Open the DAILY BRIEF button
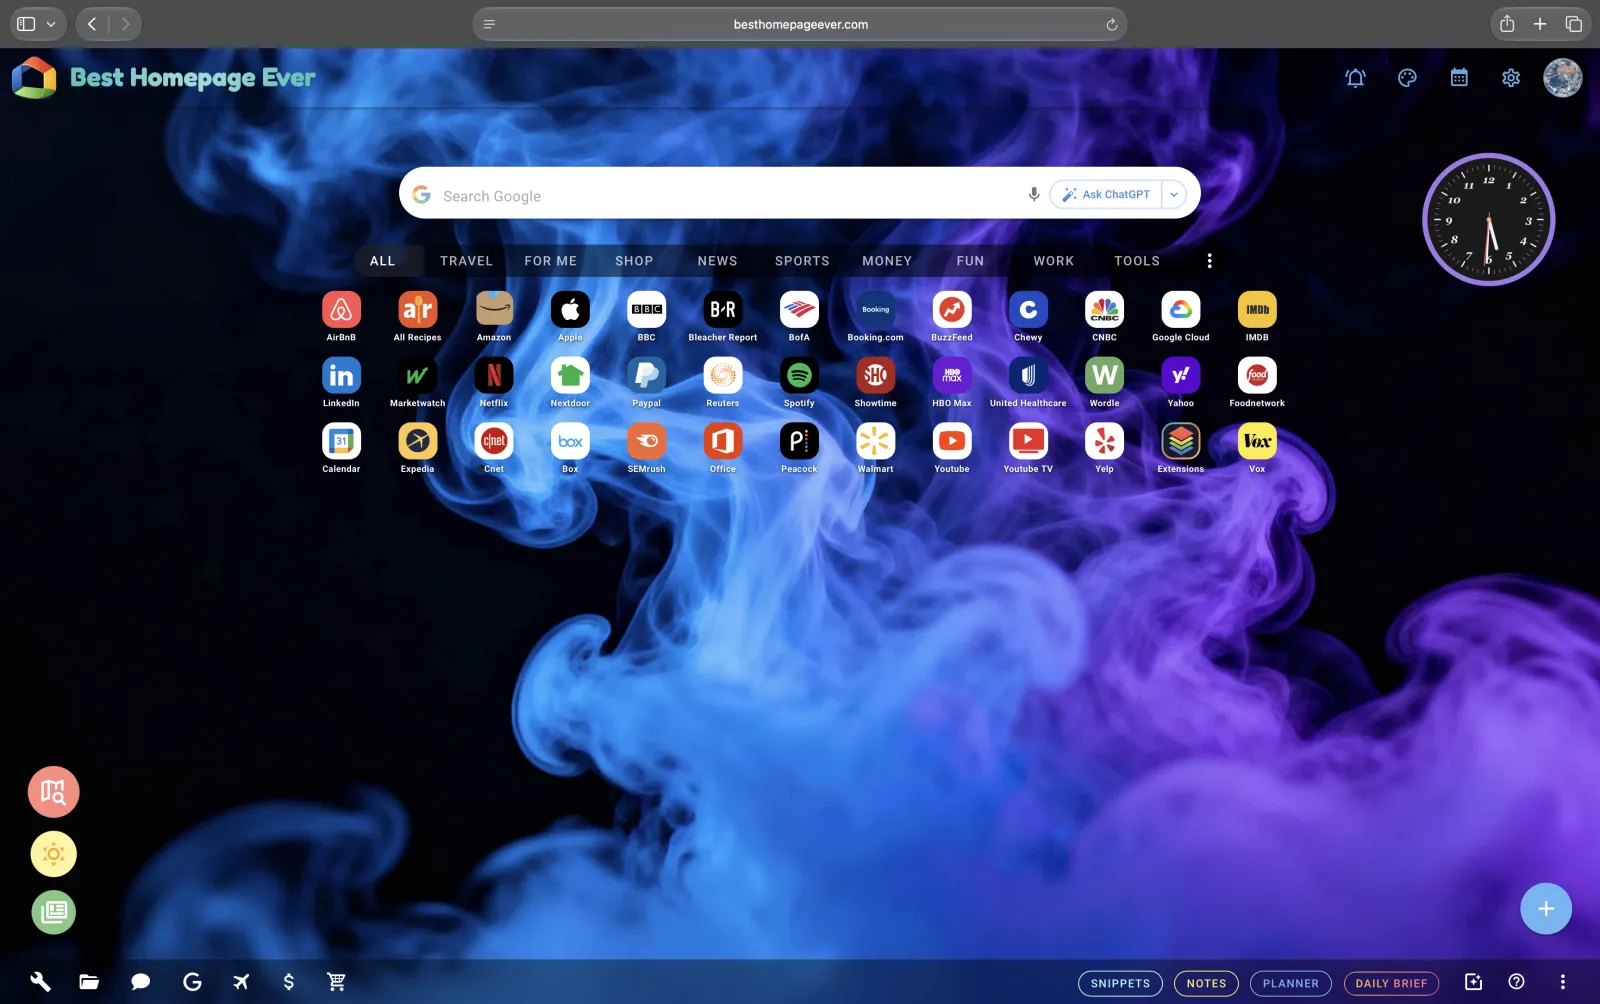 coord(1391,984)
